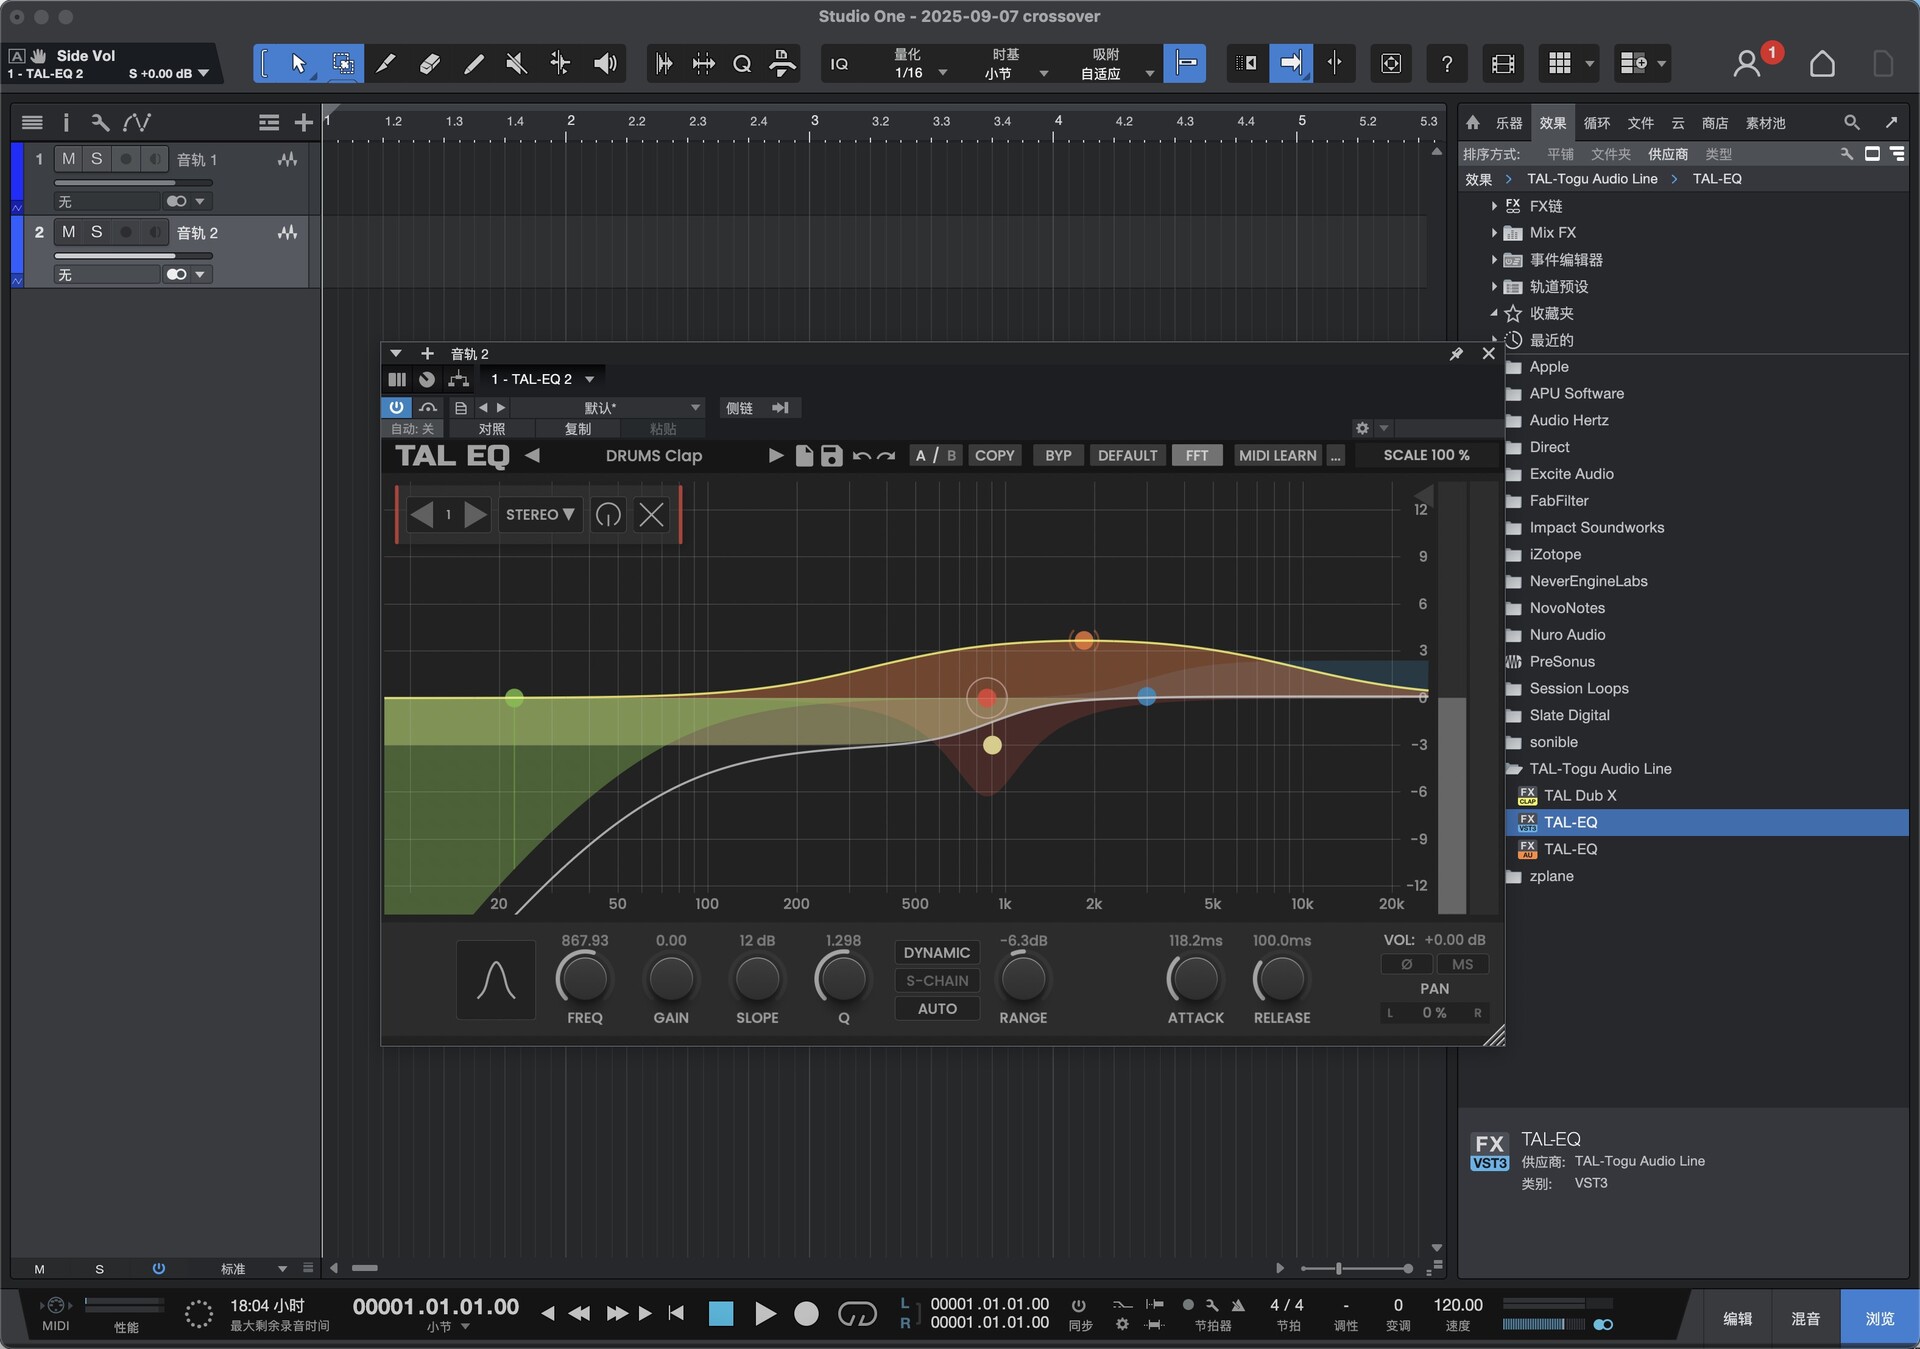Select the Bend tool
Image resolution: width=1920 pixels, height=1349 pixels.
[560, 64]
